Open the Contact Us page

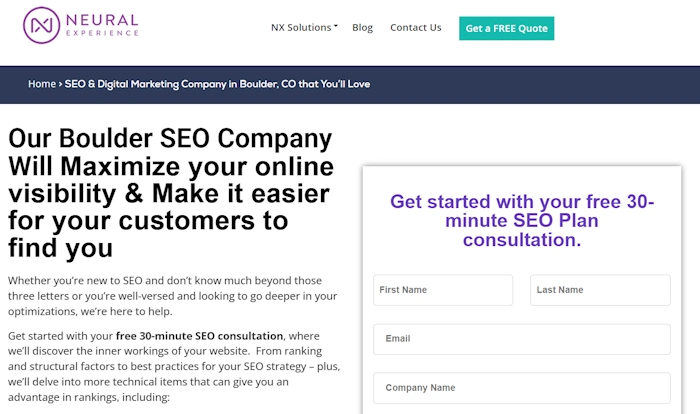416,27
